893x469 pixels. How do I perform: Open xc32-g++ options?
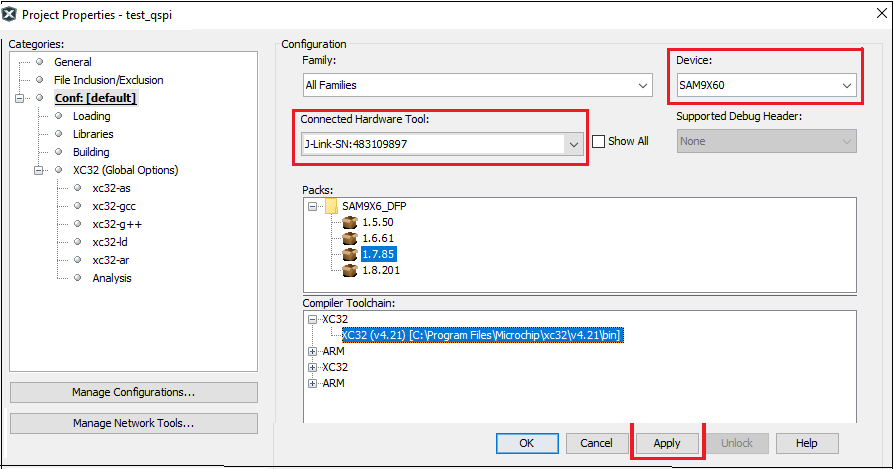tap(117, 224)
